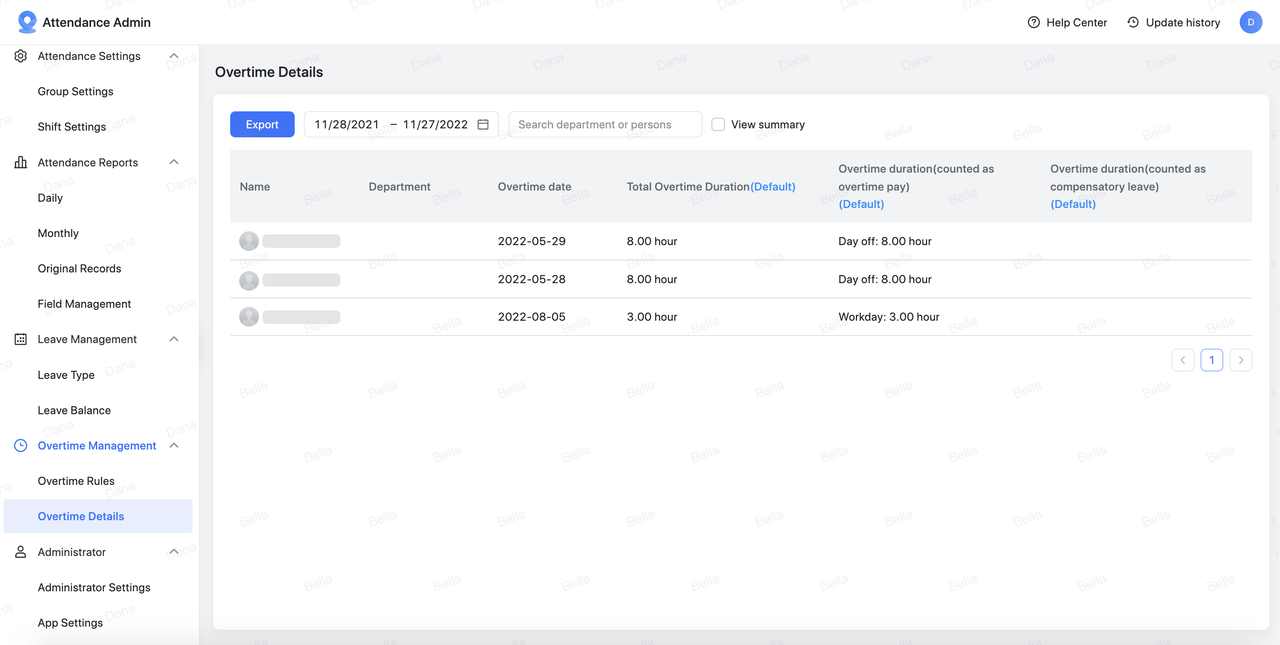
Task: Collapse the Overtime Management section chevron
Action: pos(174,446)
